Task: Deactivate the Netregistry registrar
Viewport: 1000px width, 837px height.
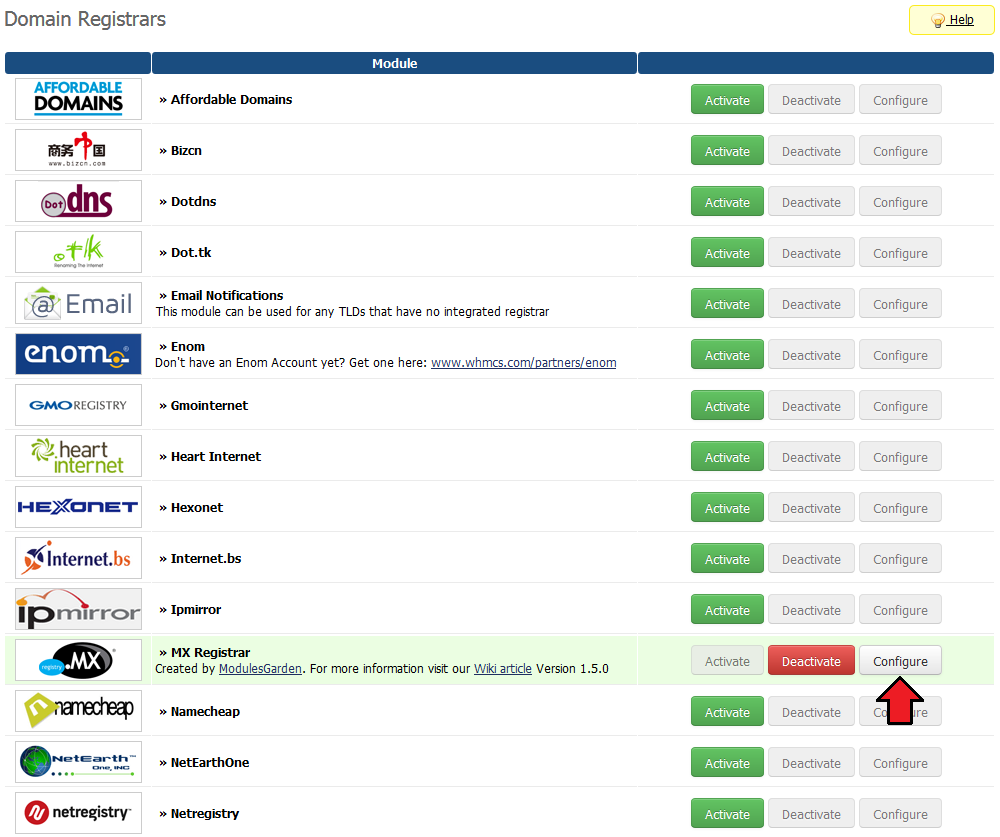Action: pos(811,814)
